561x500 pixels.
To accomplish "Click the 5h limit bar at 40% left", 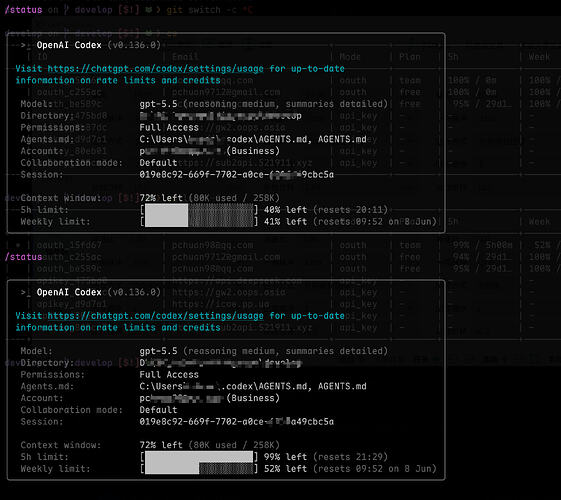I will coord(199,210).
